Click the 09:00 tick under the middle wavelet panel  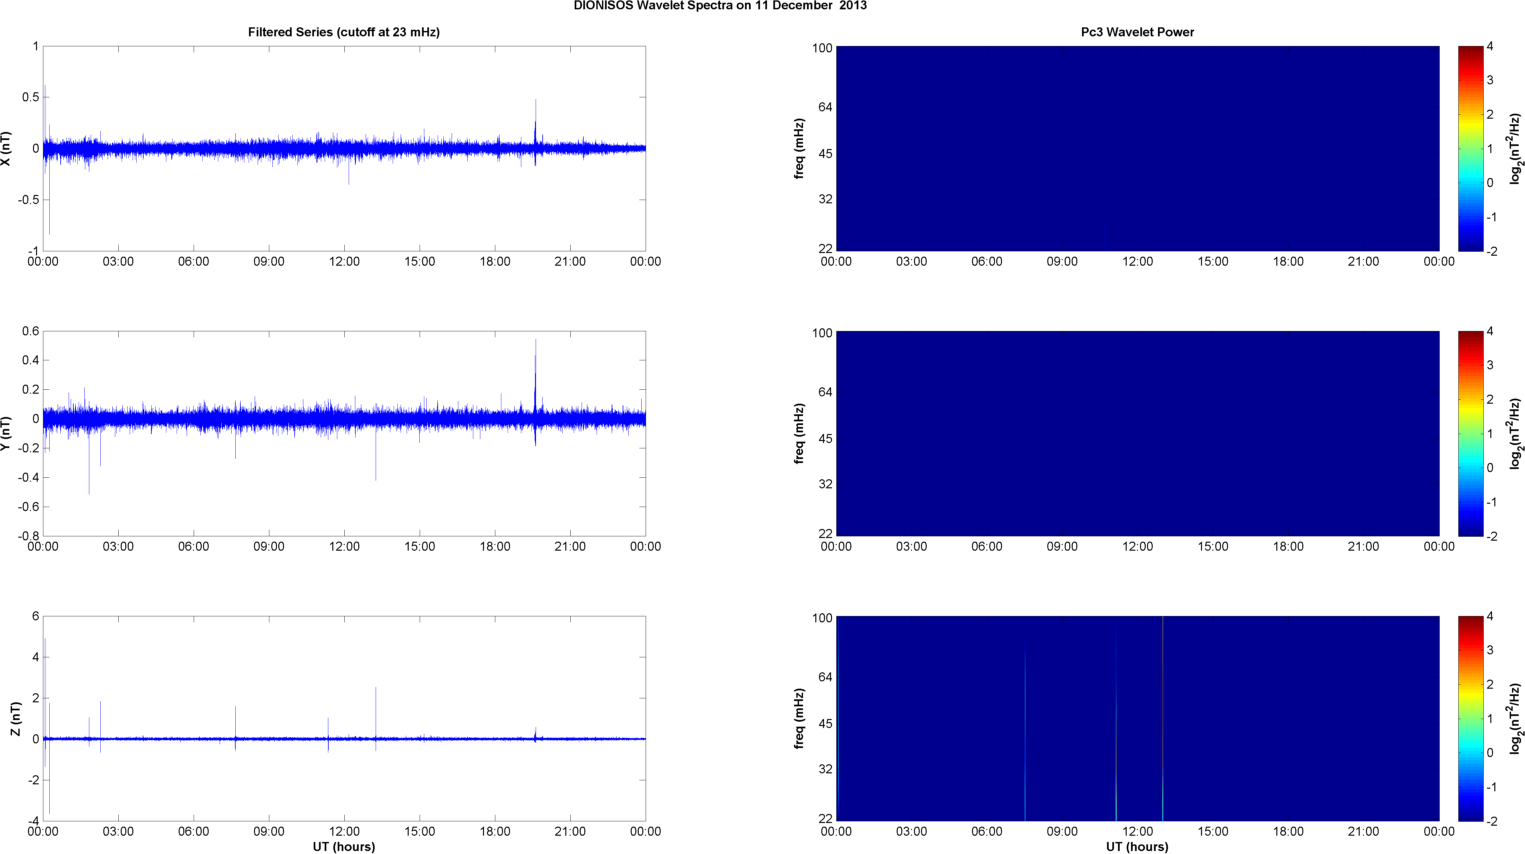(1062, 547)
